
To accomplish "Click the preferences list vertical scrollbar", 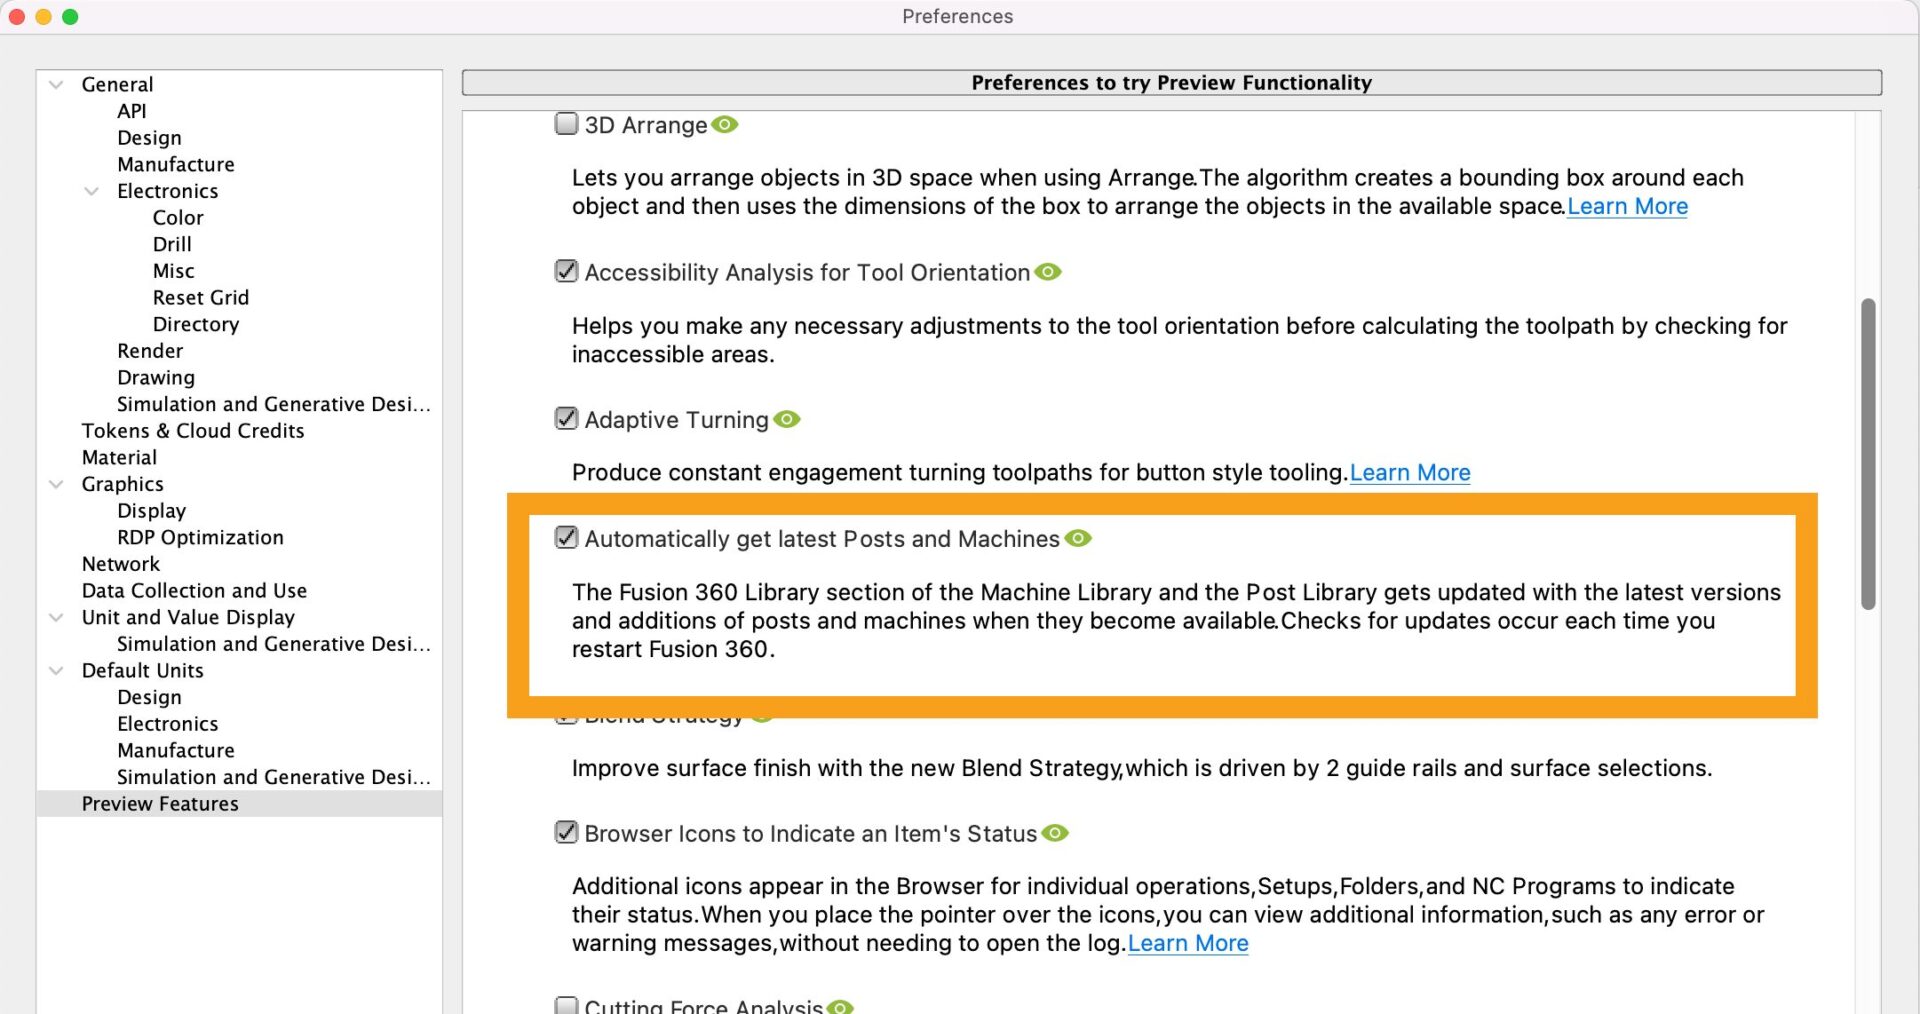I will click(x=1868, y=453).
